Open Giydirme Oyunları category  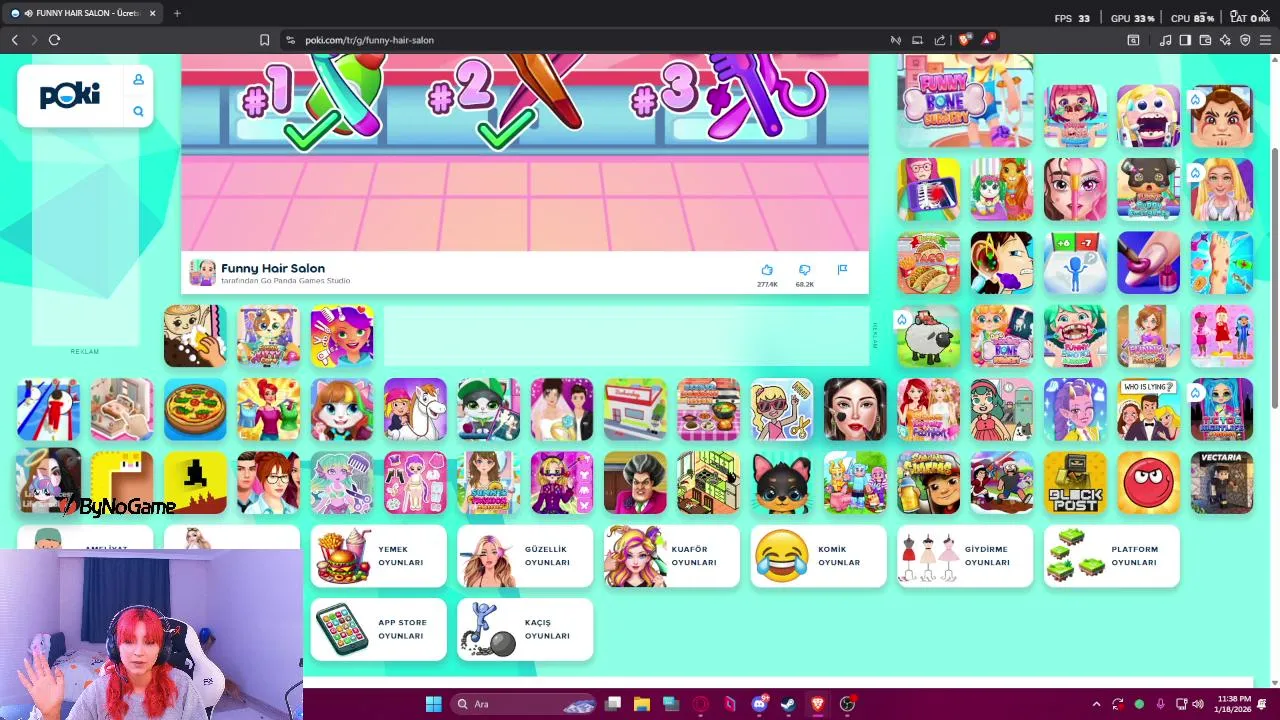click(965, 556)
